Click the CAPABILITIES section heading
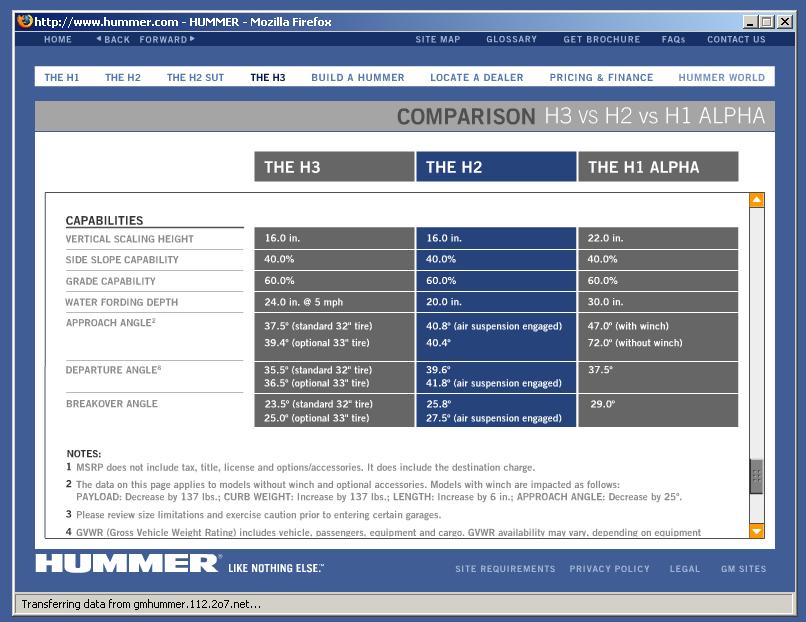806x622 pixels. point(104,221)
